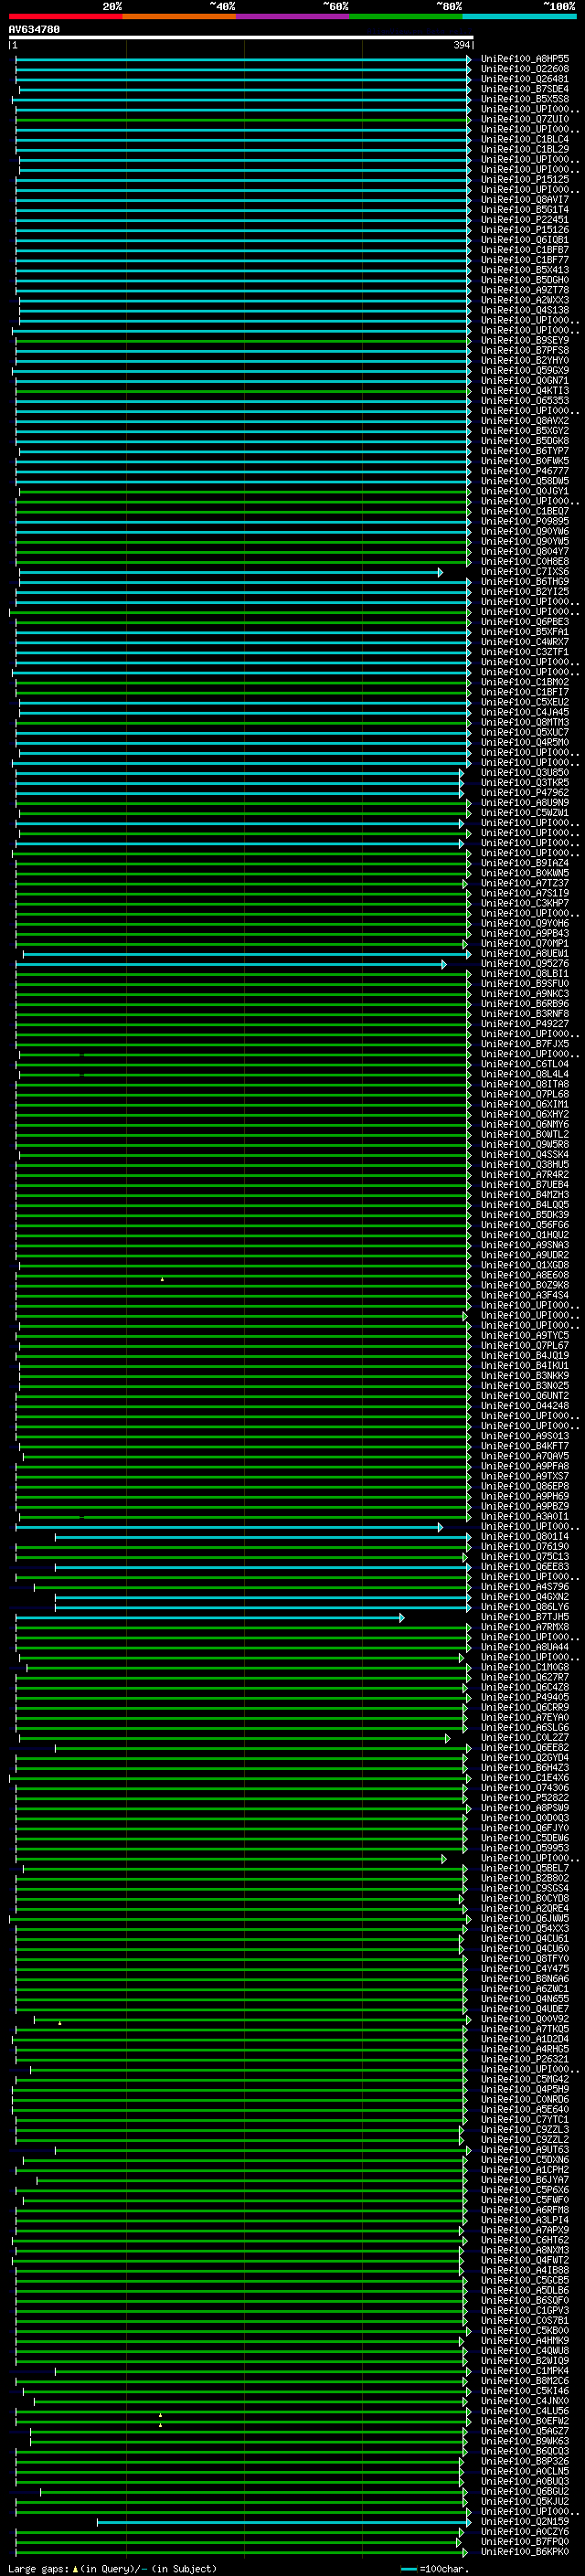Click the green alignment bar for UniRef100_C0L2Z7
The image size is (585, 2576).
[234, 1738]
